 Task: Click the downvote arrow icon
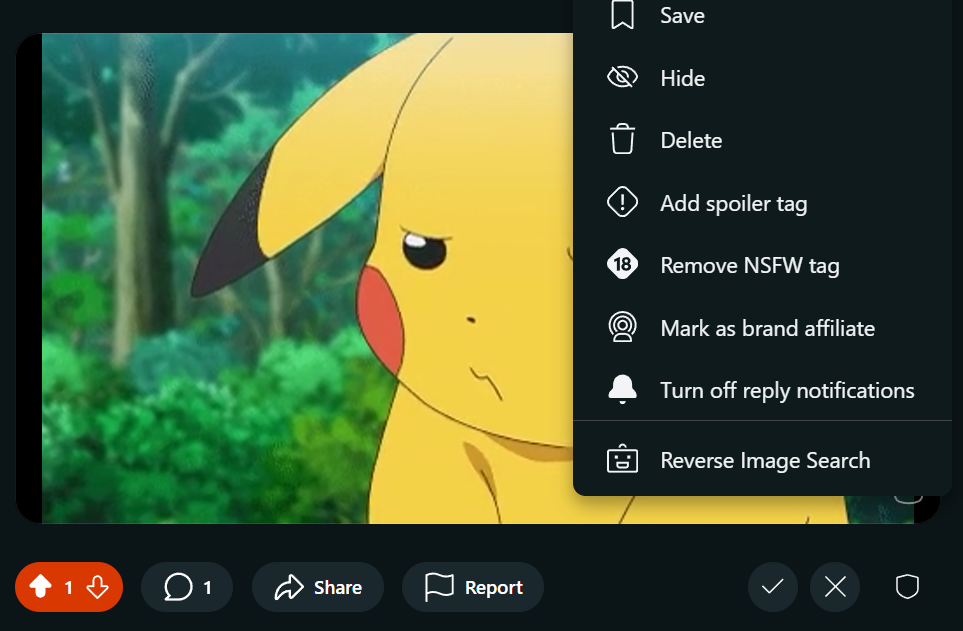click(98, 587)
